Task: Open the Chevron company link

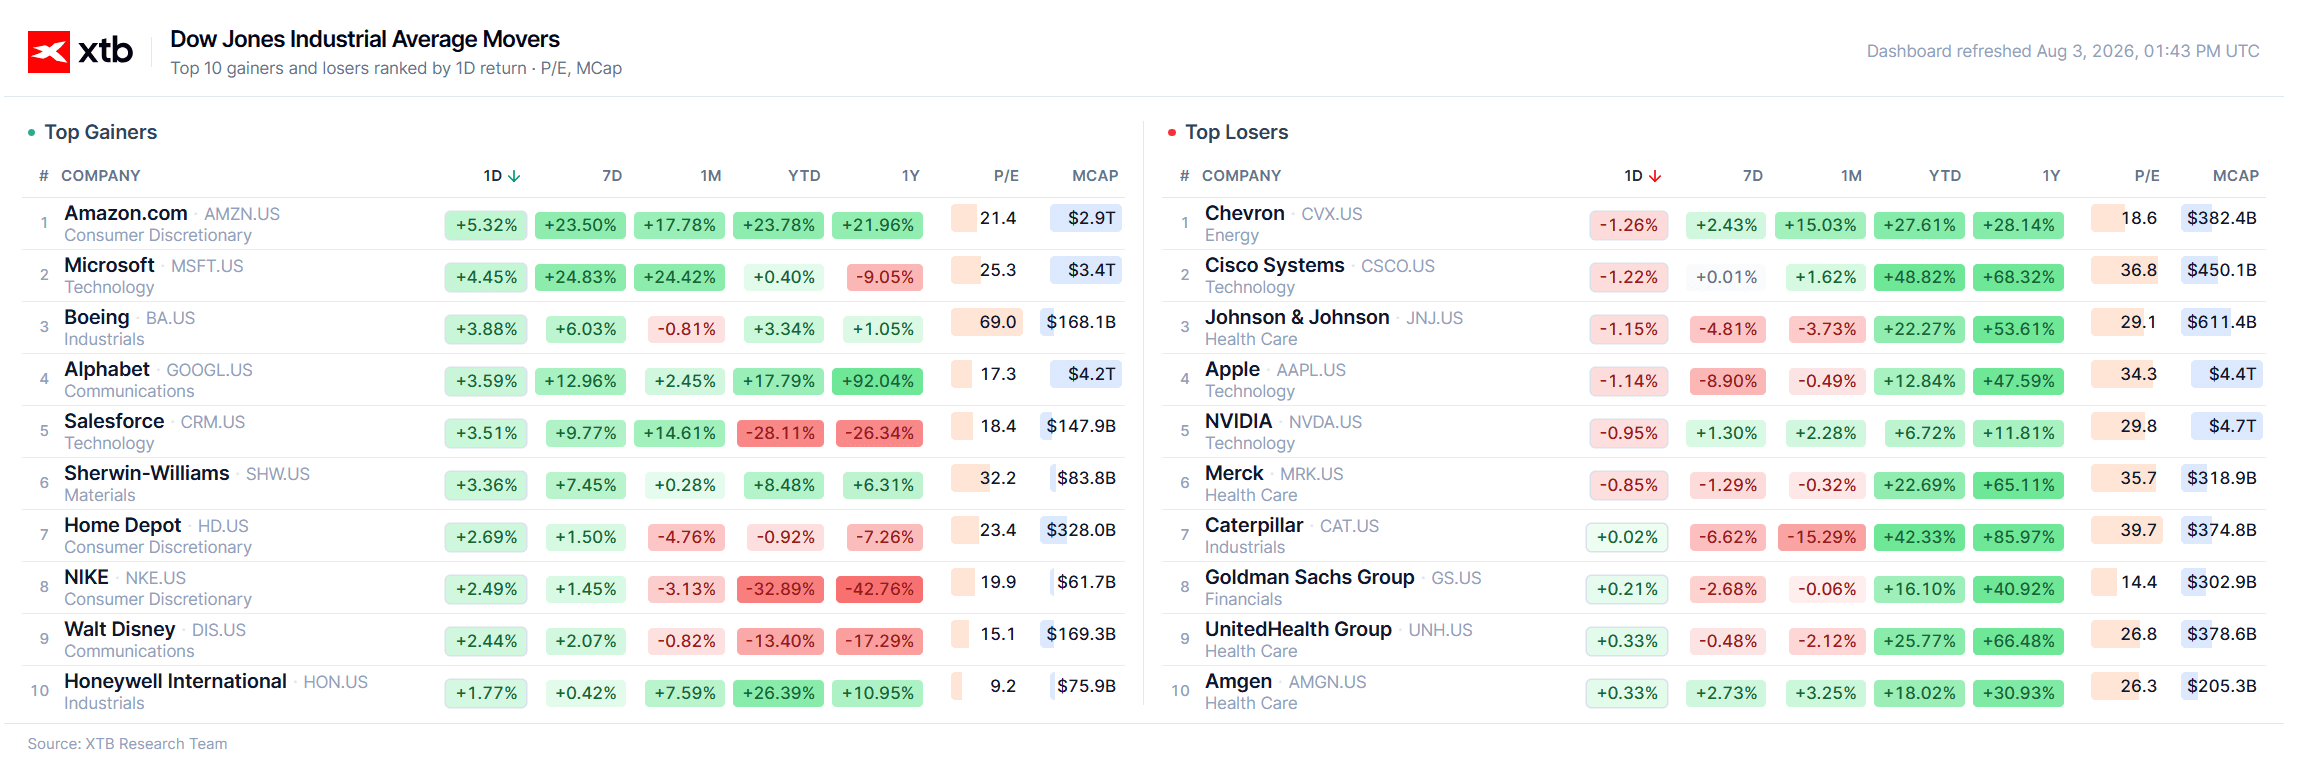Action: click(1245, 213)
